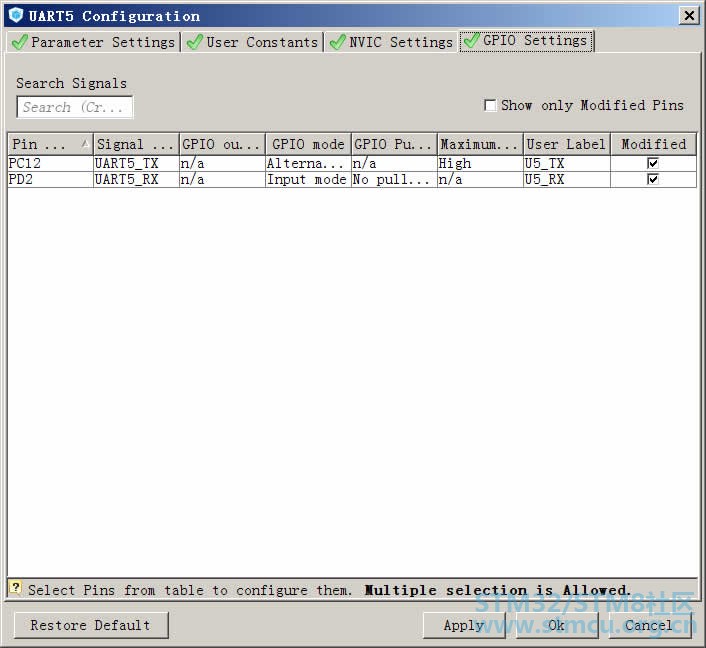The height and width of the screenshot is (648, 706).
Task: Click the Search Signals input field
Action: click(75, 107)
